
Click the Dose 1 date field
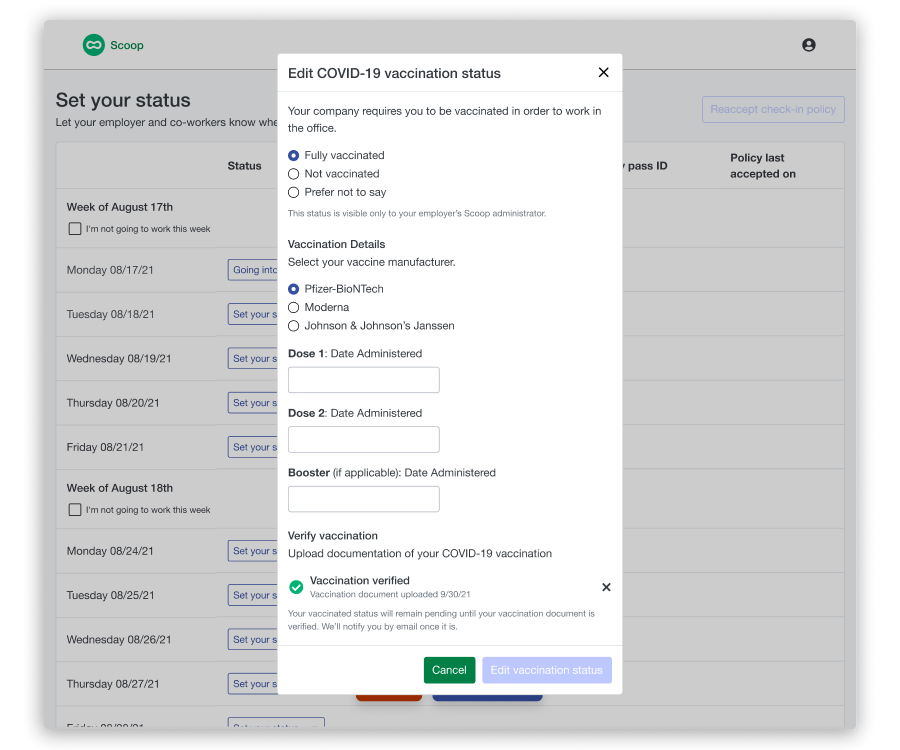tap(364, 380)
